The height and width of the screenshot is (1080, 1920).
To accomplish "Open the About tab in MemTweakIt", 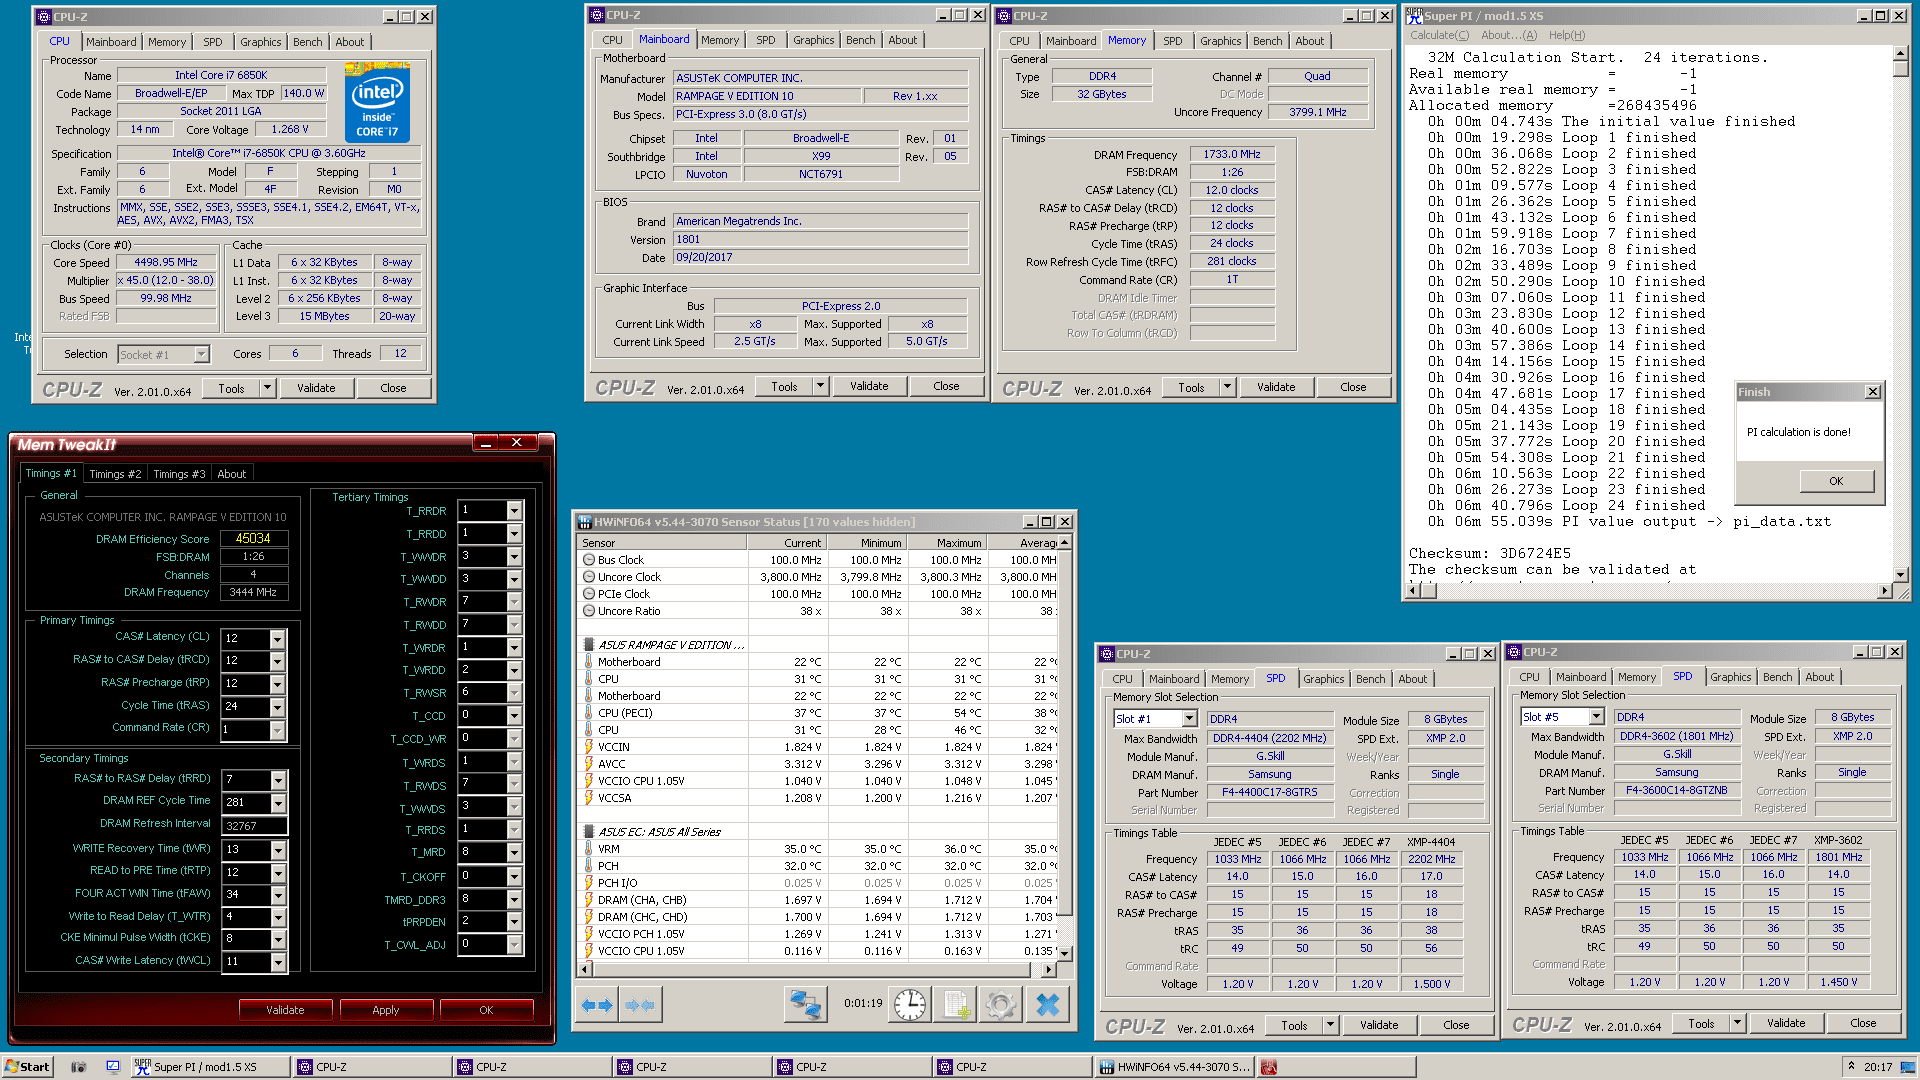I will 232,474.
